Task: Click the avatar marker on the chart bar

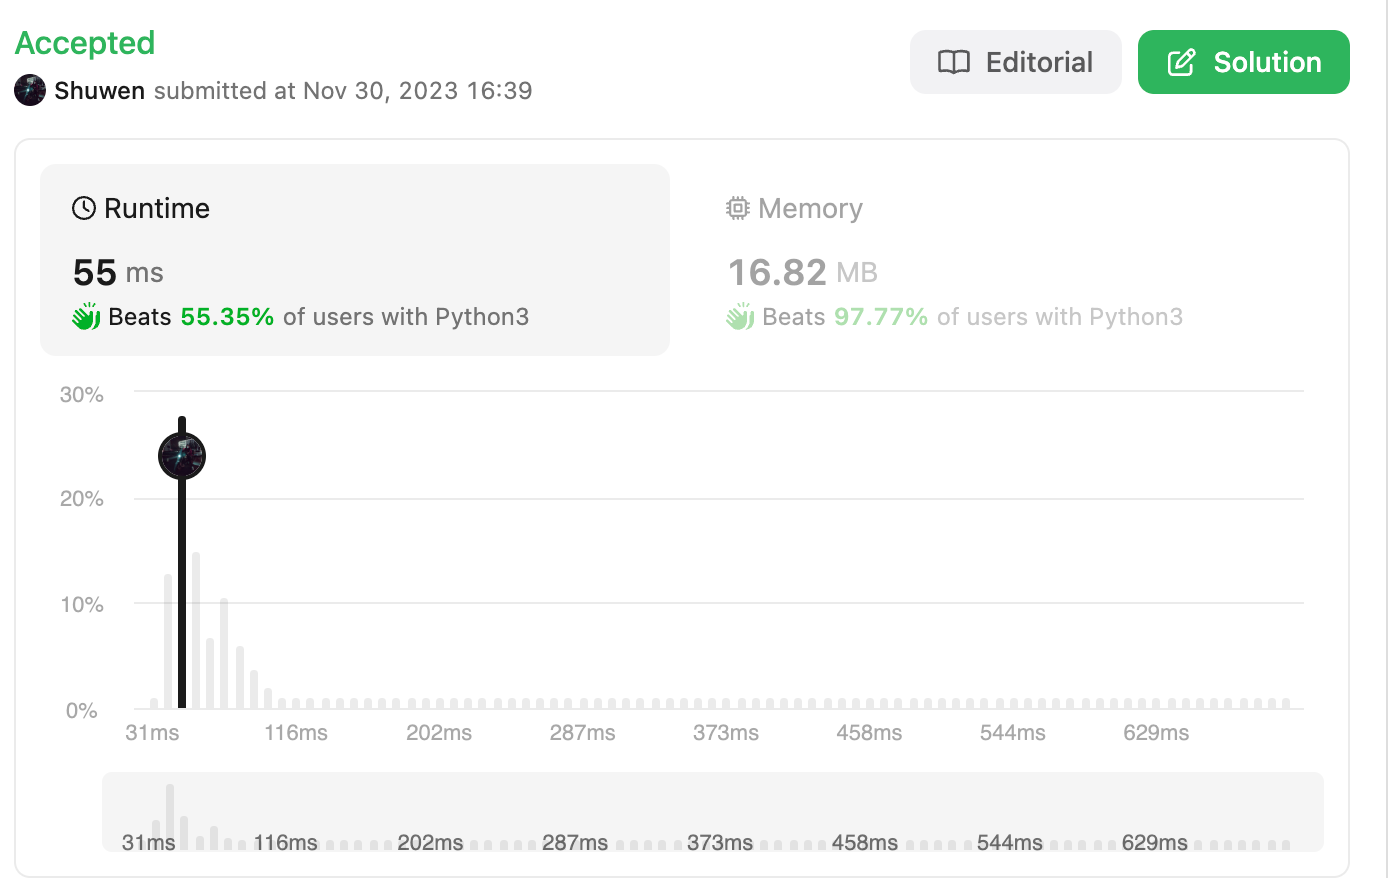Action: point(182,456)
